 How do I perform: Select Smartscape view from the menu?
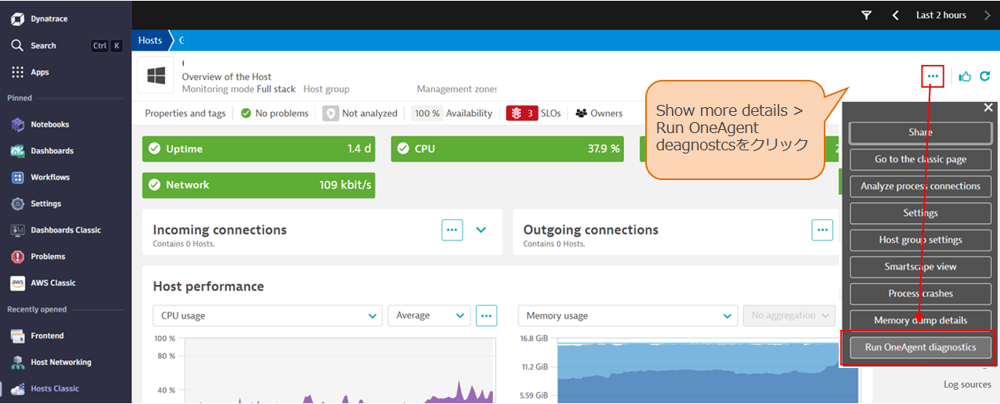pyautogui.click(x=919, y=267)
